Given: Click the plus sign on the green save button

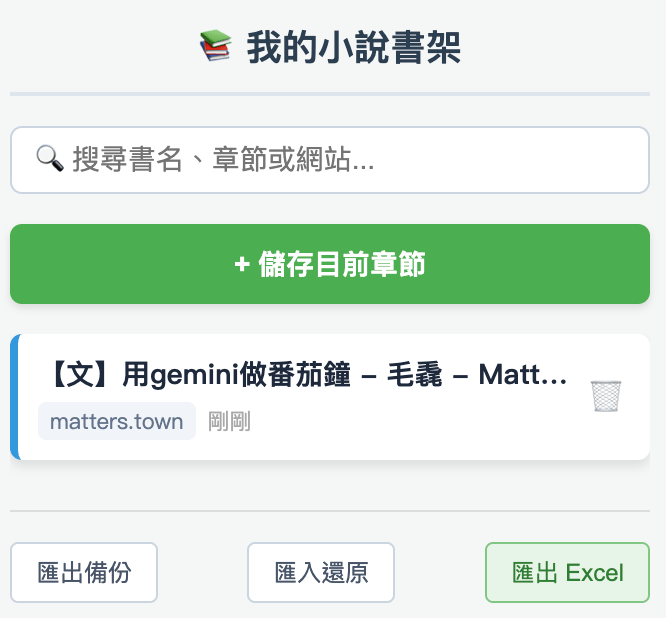Looking at the screenshot, I should tap(241, 264).
